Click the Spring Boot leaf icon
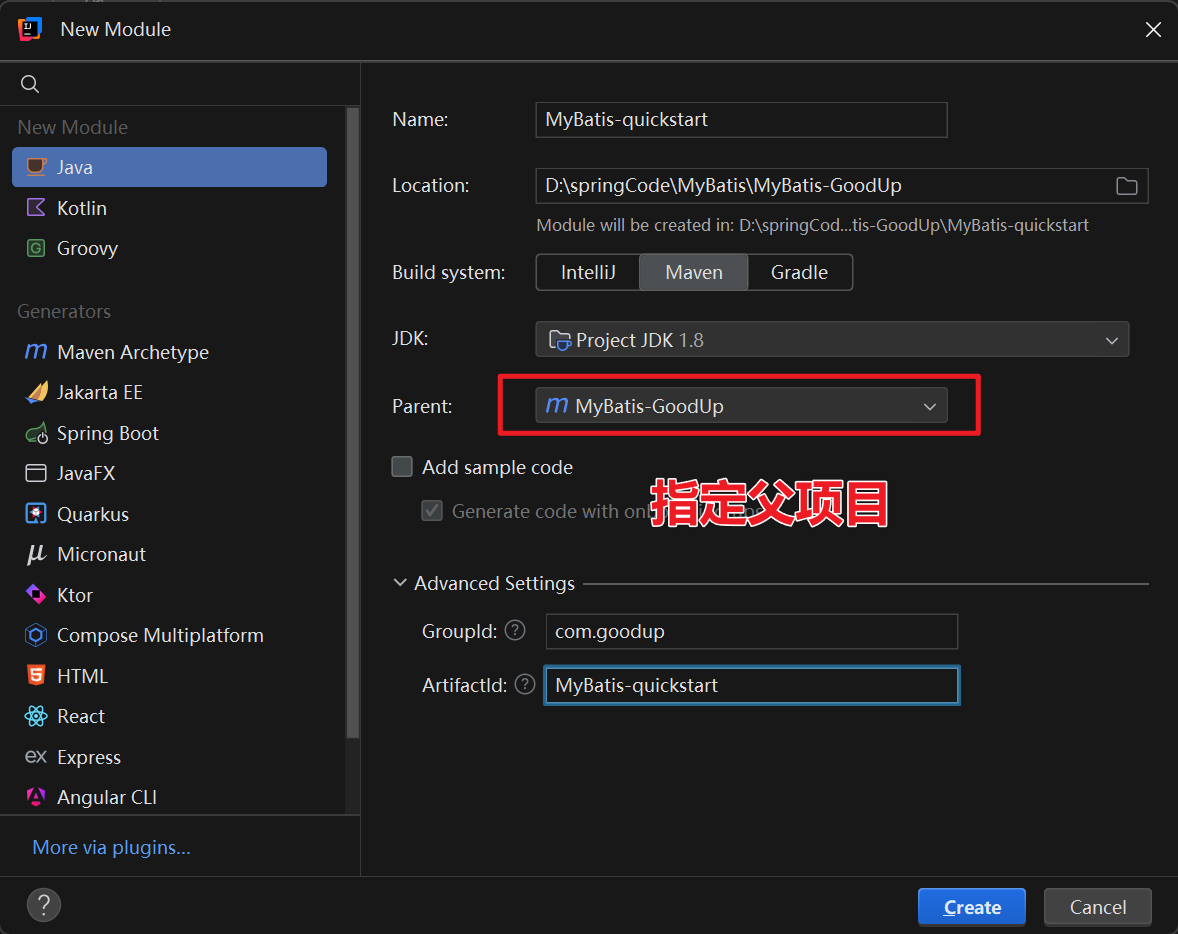 [x=36, y=433]
